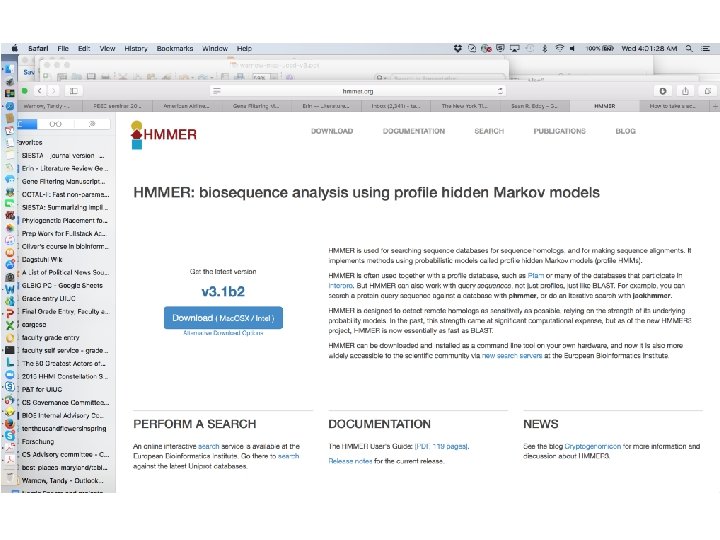Open the History menu

coord(136,48)
